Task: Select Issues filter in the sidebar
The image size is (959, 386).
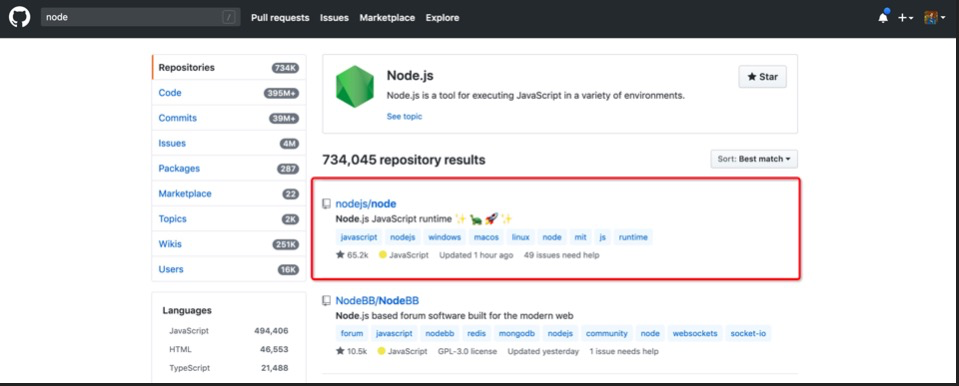Action: click(229, 143)
